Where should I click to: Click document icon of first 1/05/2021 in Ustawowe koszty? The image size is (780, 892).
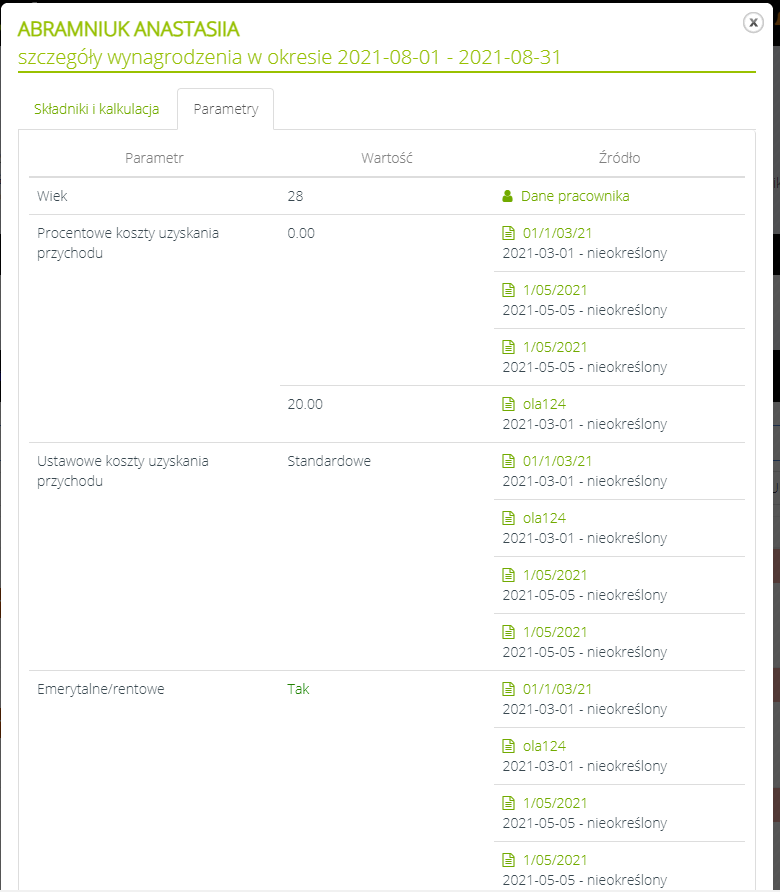507,575
